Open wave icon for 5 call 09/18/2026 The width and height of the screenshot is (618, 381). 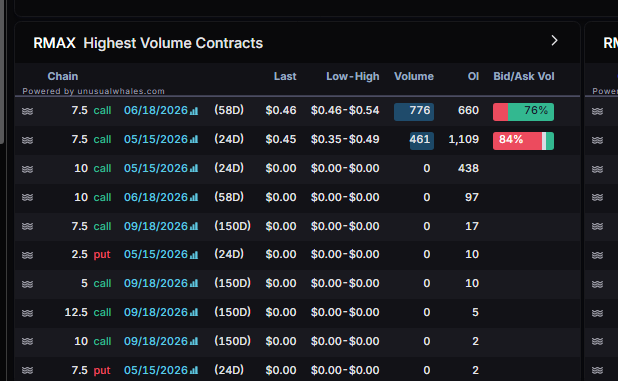27,284
